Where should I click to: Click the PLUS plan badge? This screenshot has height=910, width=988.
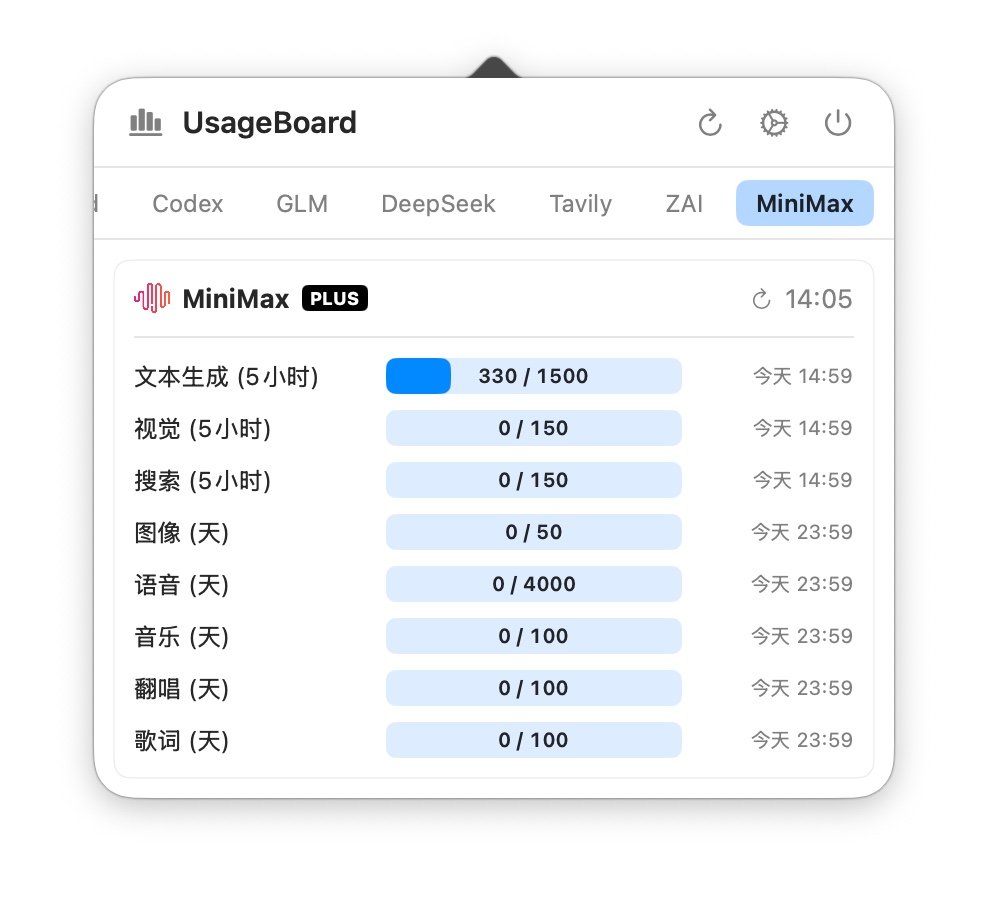click(335, 298)
